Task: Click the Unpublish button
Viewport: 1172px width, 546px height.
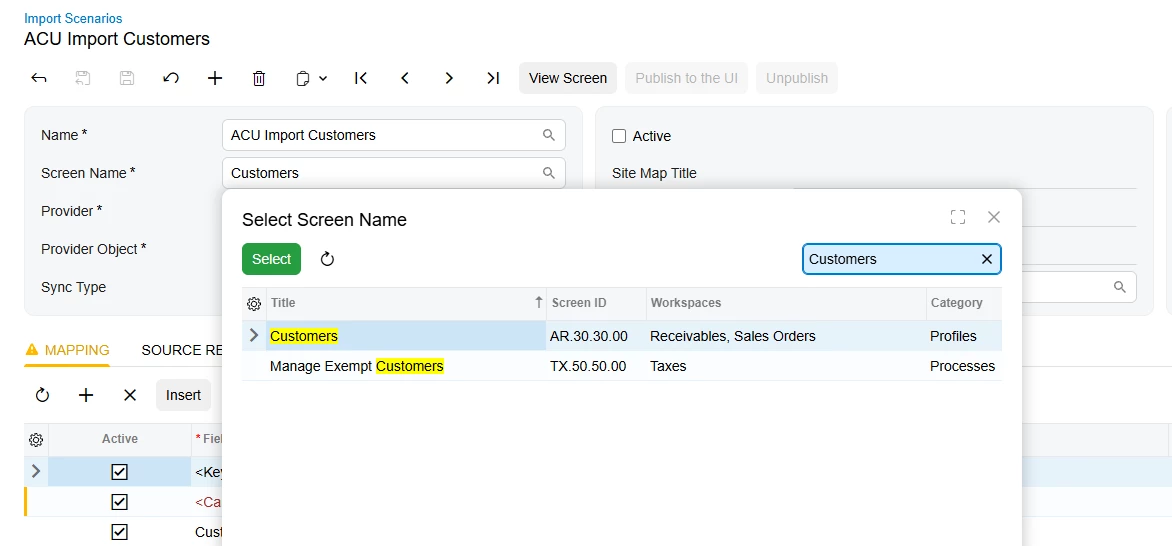Action: pos(797,78)
